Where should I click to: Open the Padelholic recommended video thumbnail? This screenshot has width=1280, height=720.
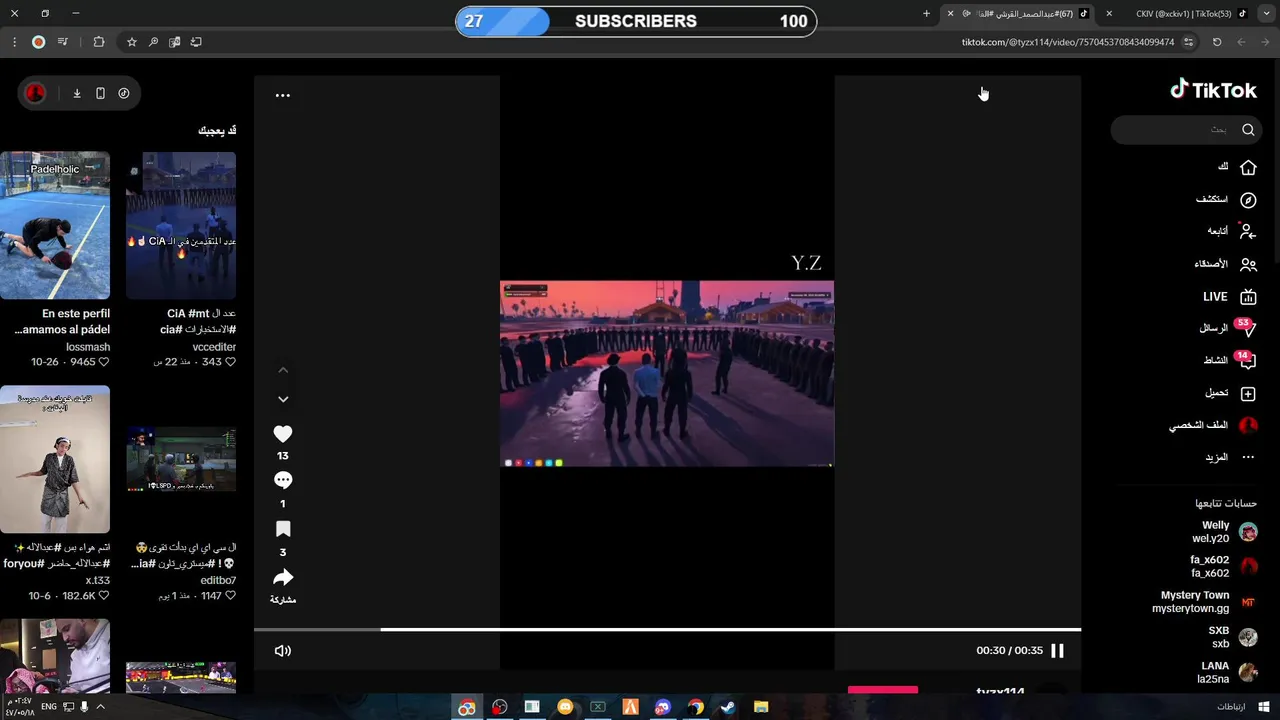(55, 225)
